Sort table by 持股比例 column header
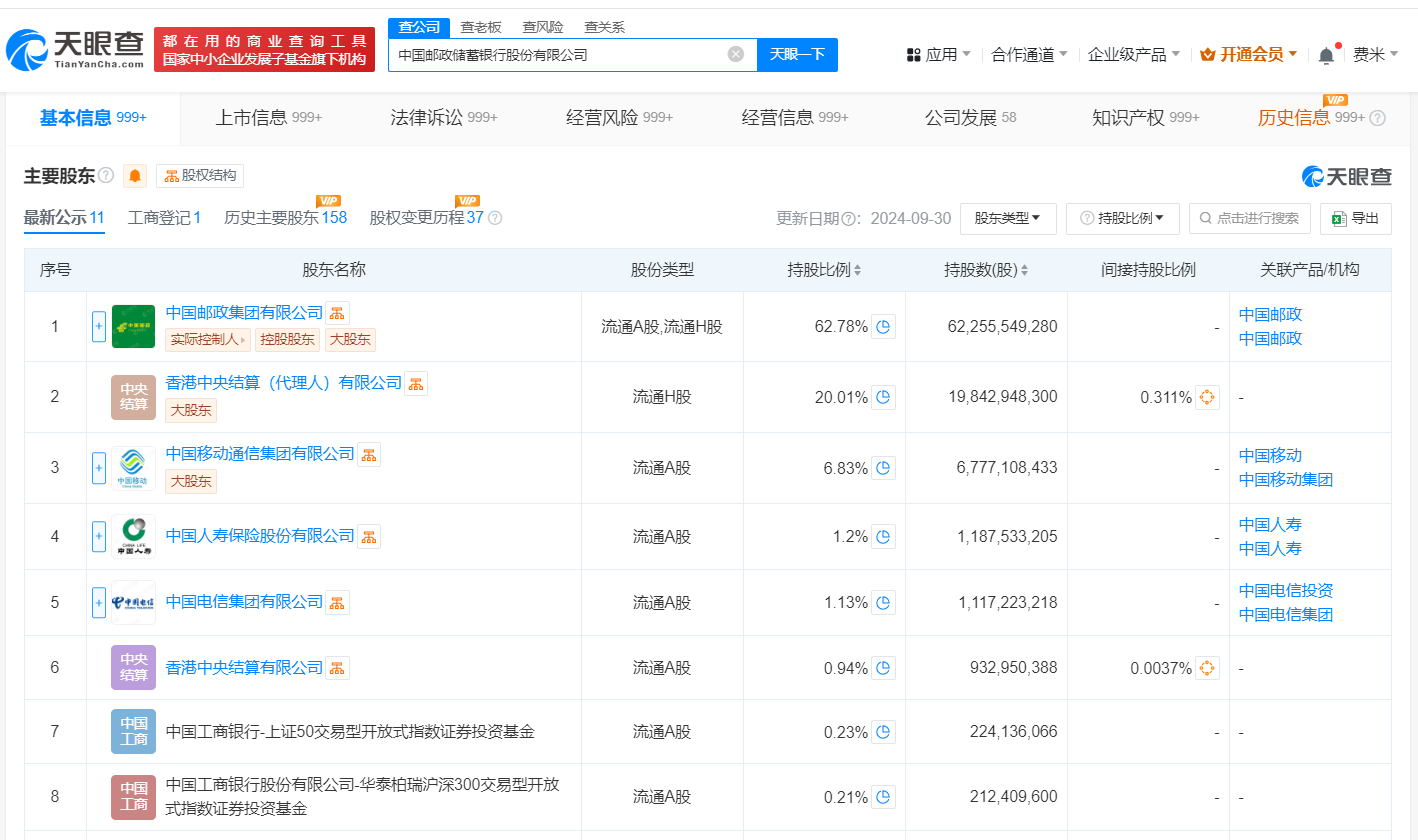 (824, 270)
